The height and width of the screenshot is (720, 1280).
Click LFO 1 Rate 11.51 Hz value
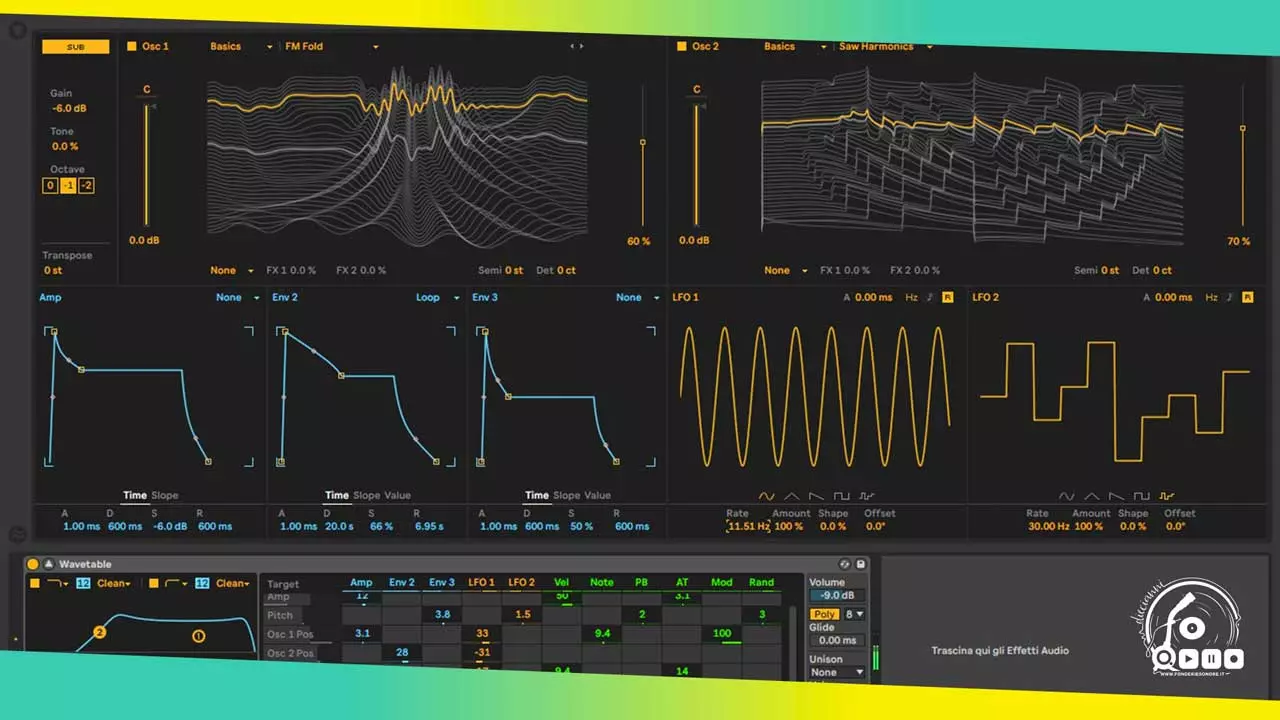[x=749, y=526]
